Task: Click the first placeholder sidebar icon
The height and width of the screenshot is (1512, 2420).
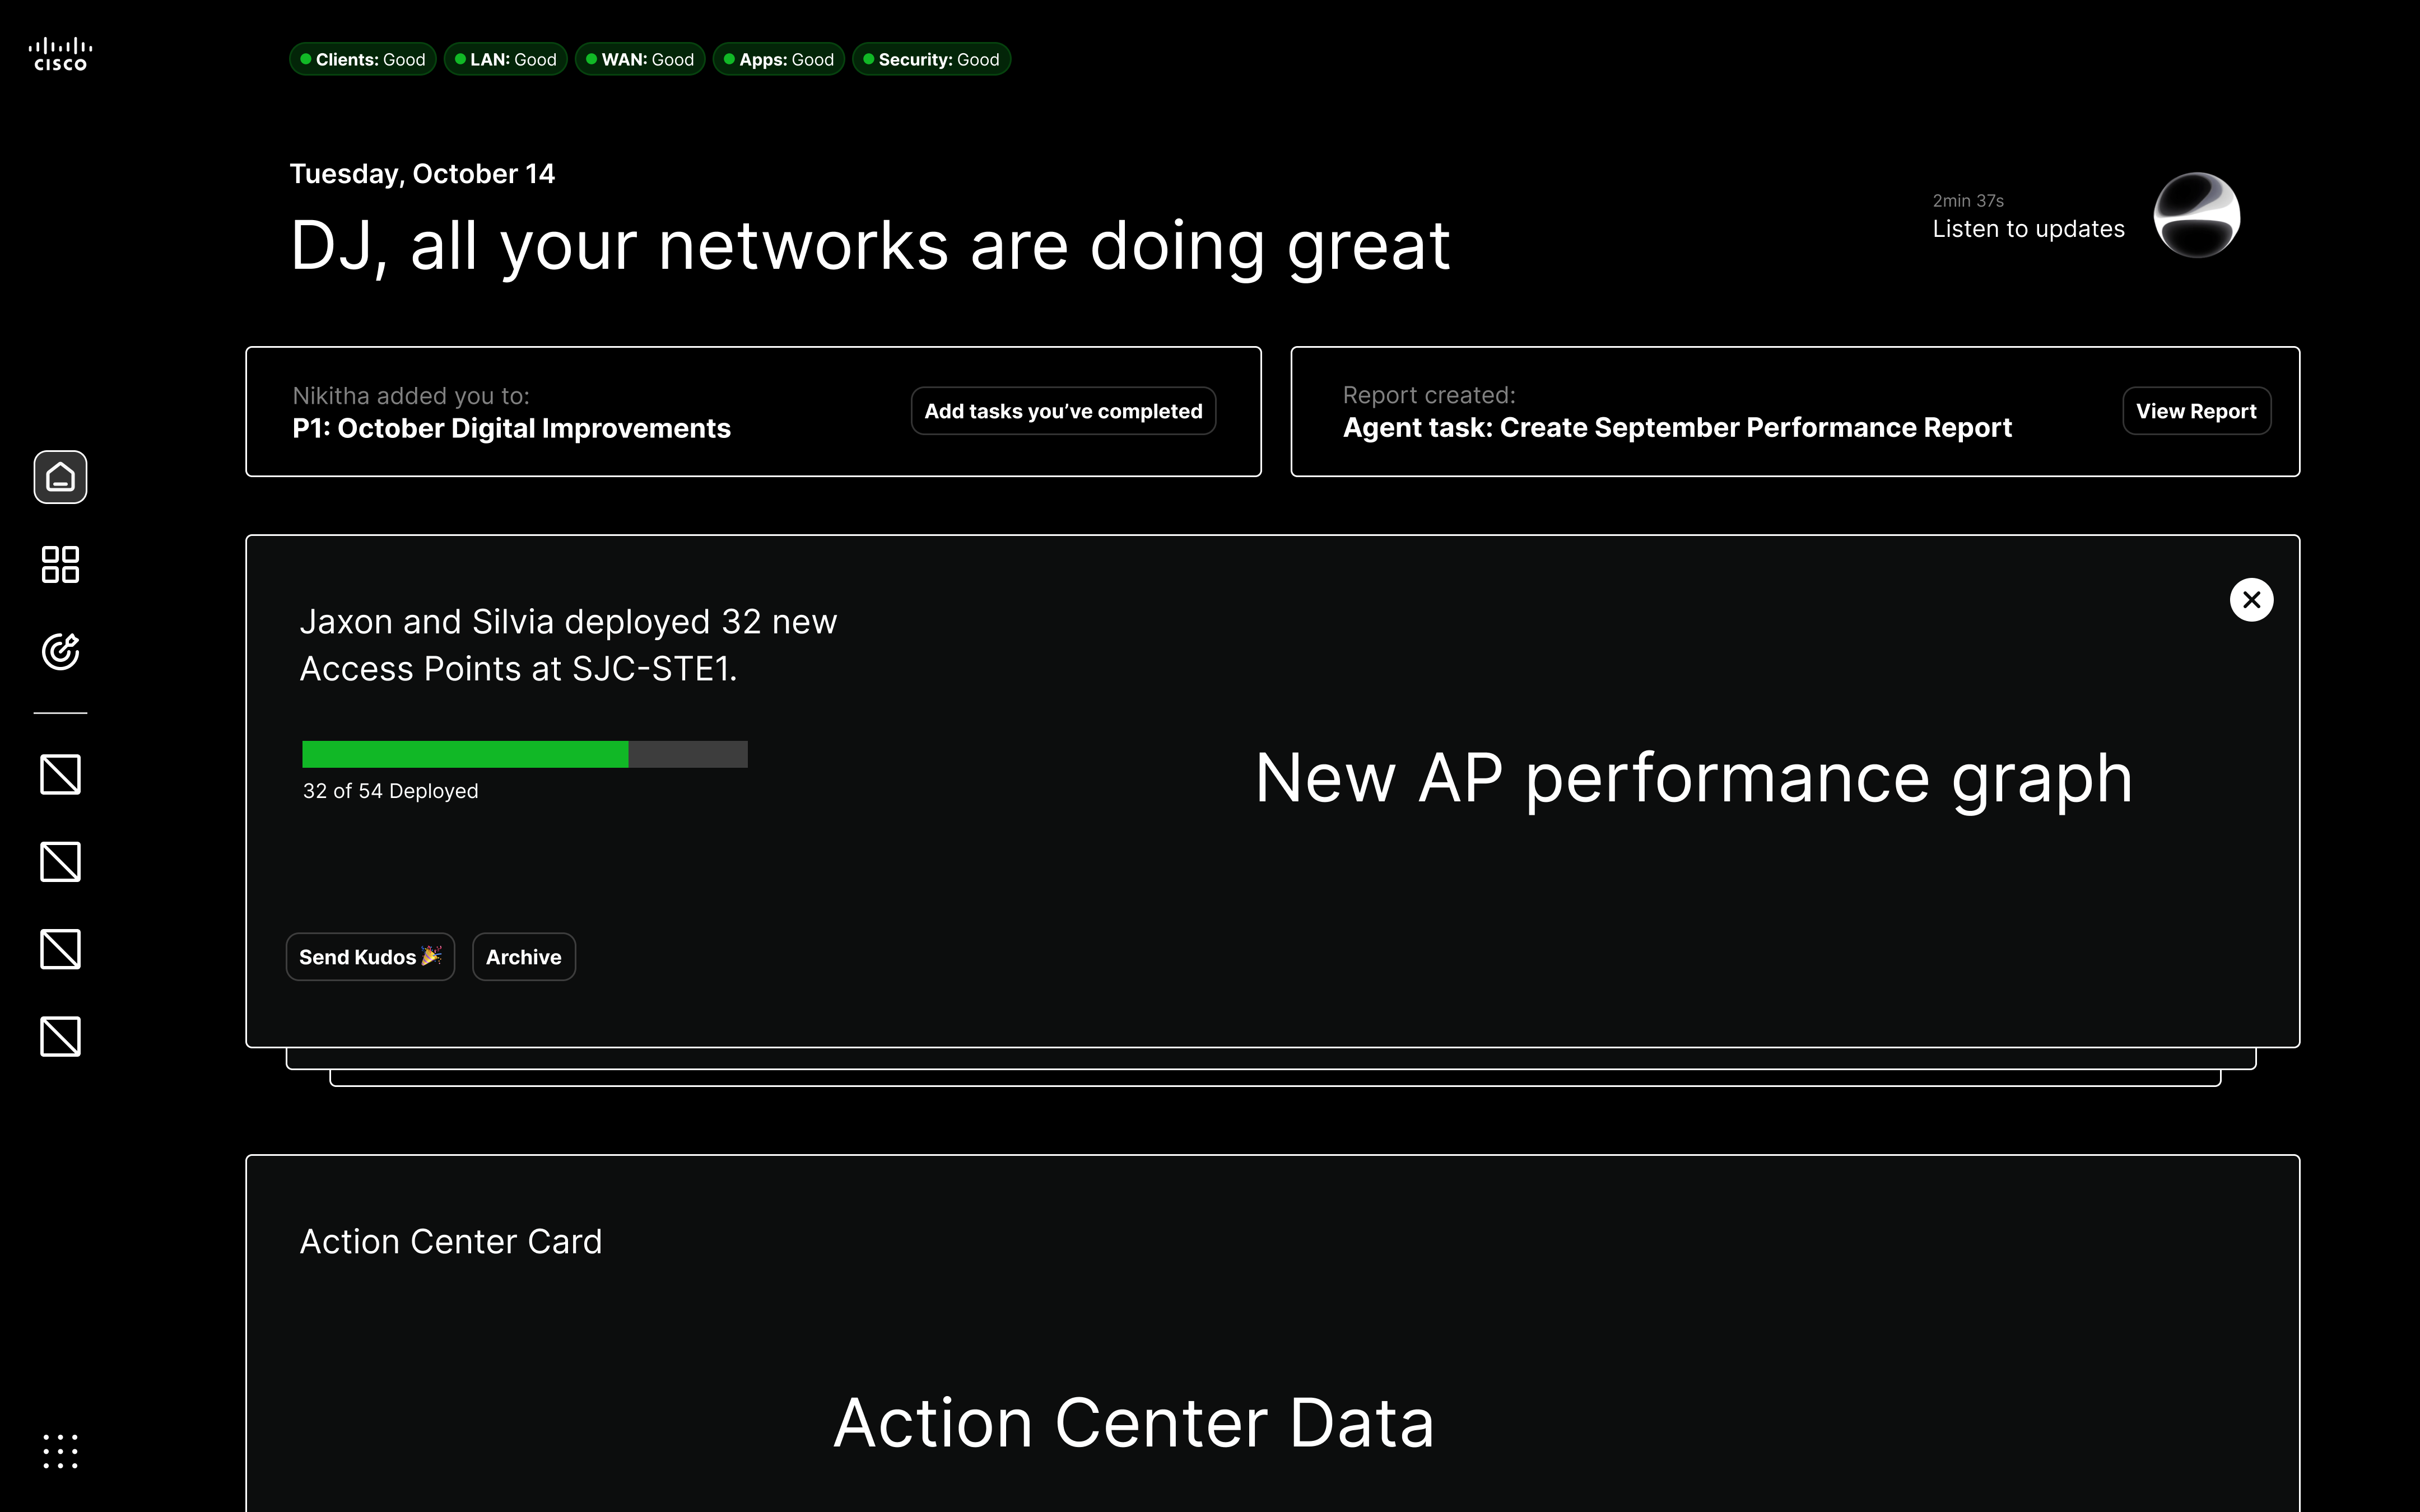Action: (x=60, y=775)
